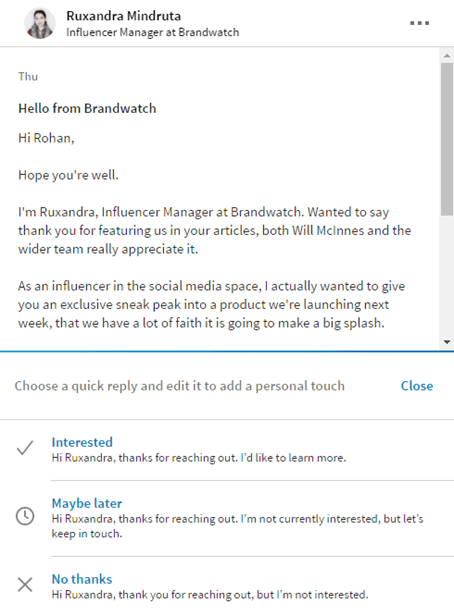Click the Influencer Manager at Brandwatch subtitle

coord(152,32)
